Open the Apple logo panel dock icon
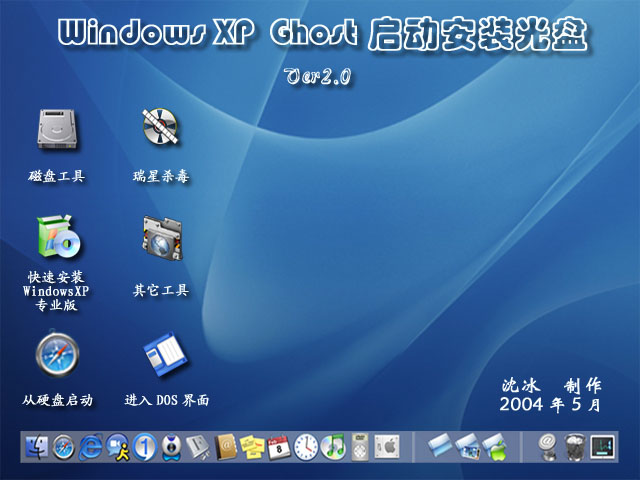The image size is (640, 480). point(387,447)
